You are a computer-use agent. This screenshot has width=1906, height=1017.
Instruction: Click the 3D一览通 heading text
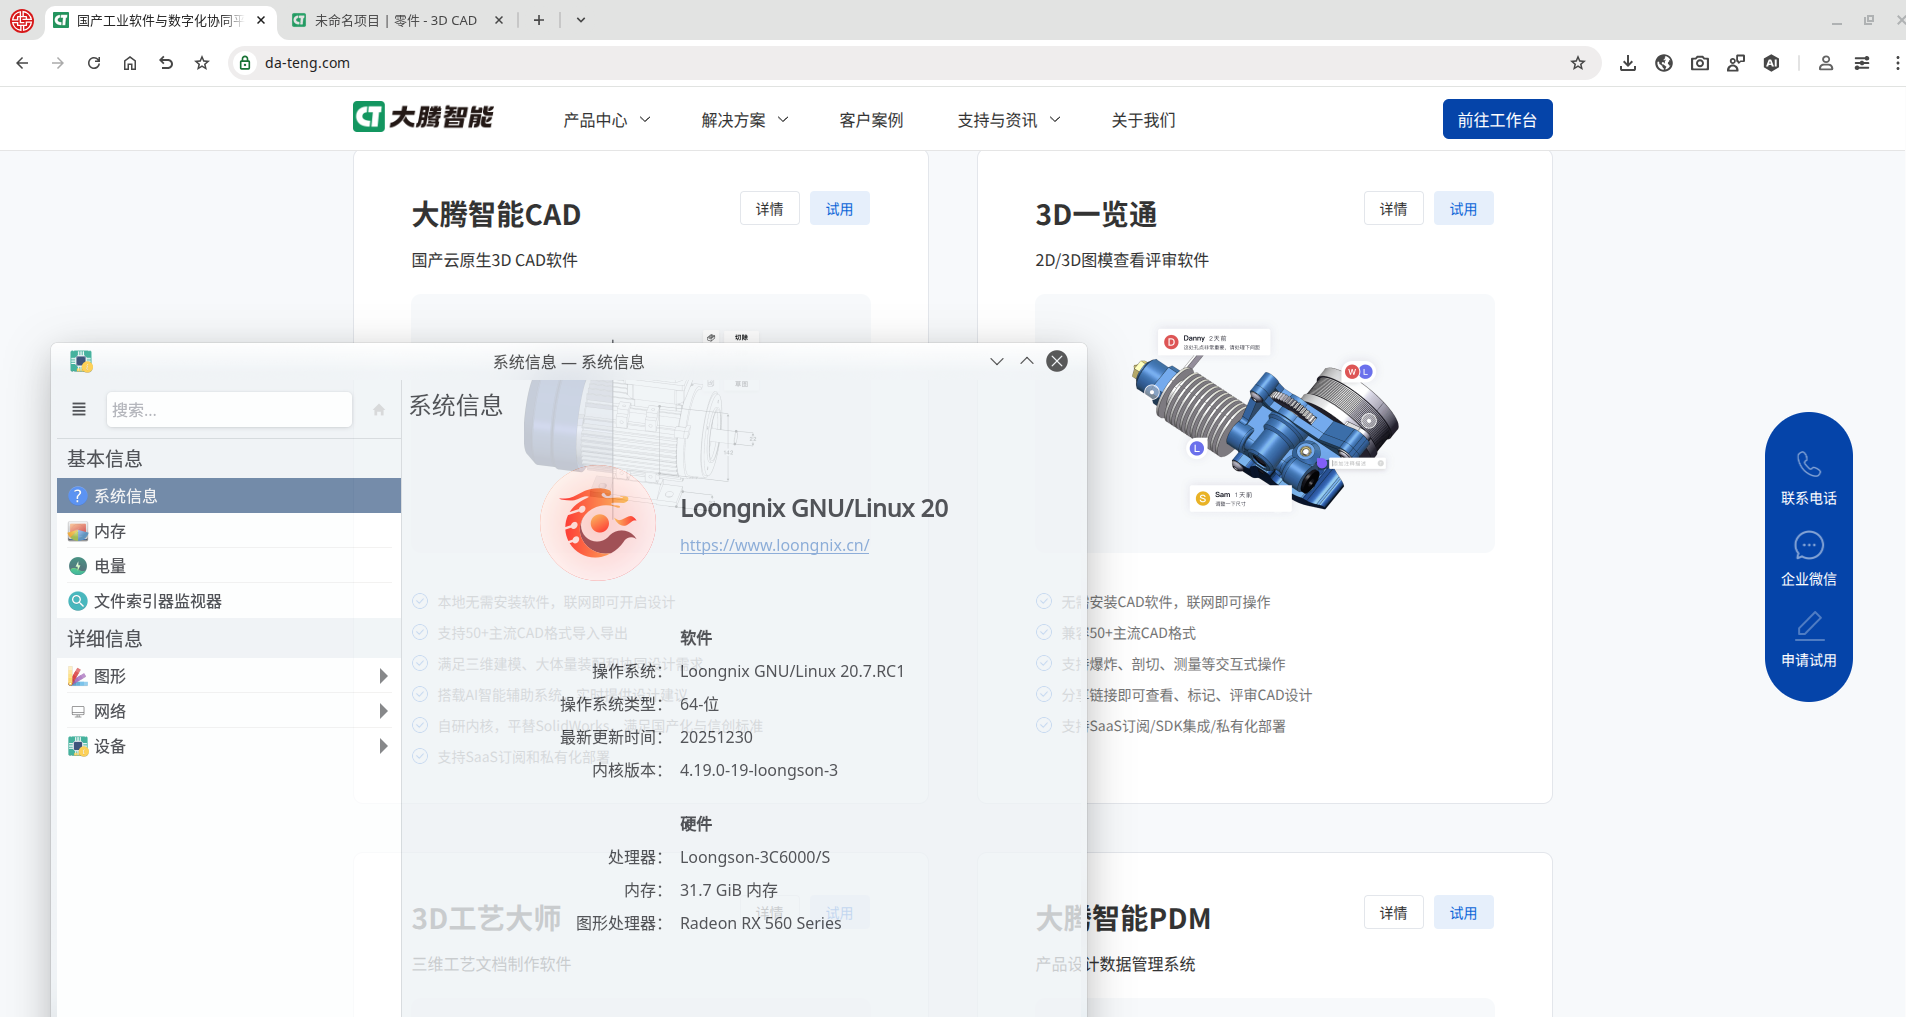(1096, 214)
